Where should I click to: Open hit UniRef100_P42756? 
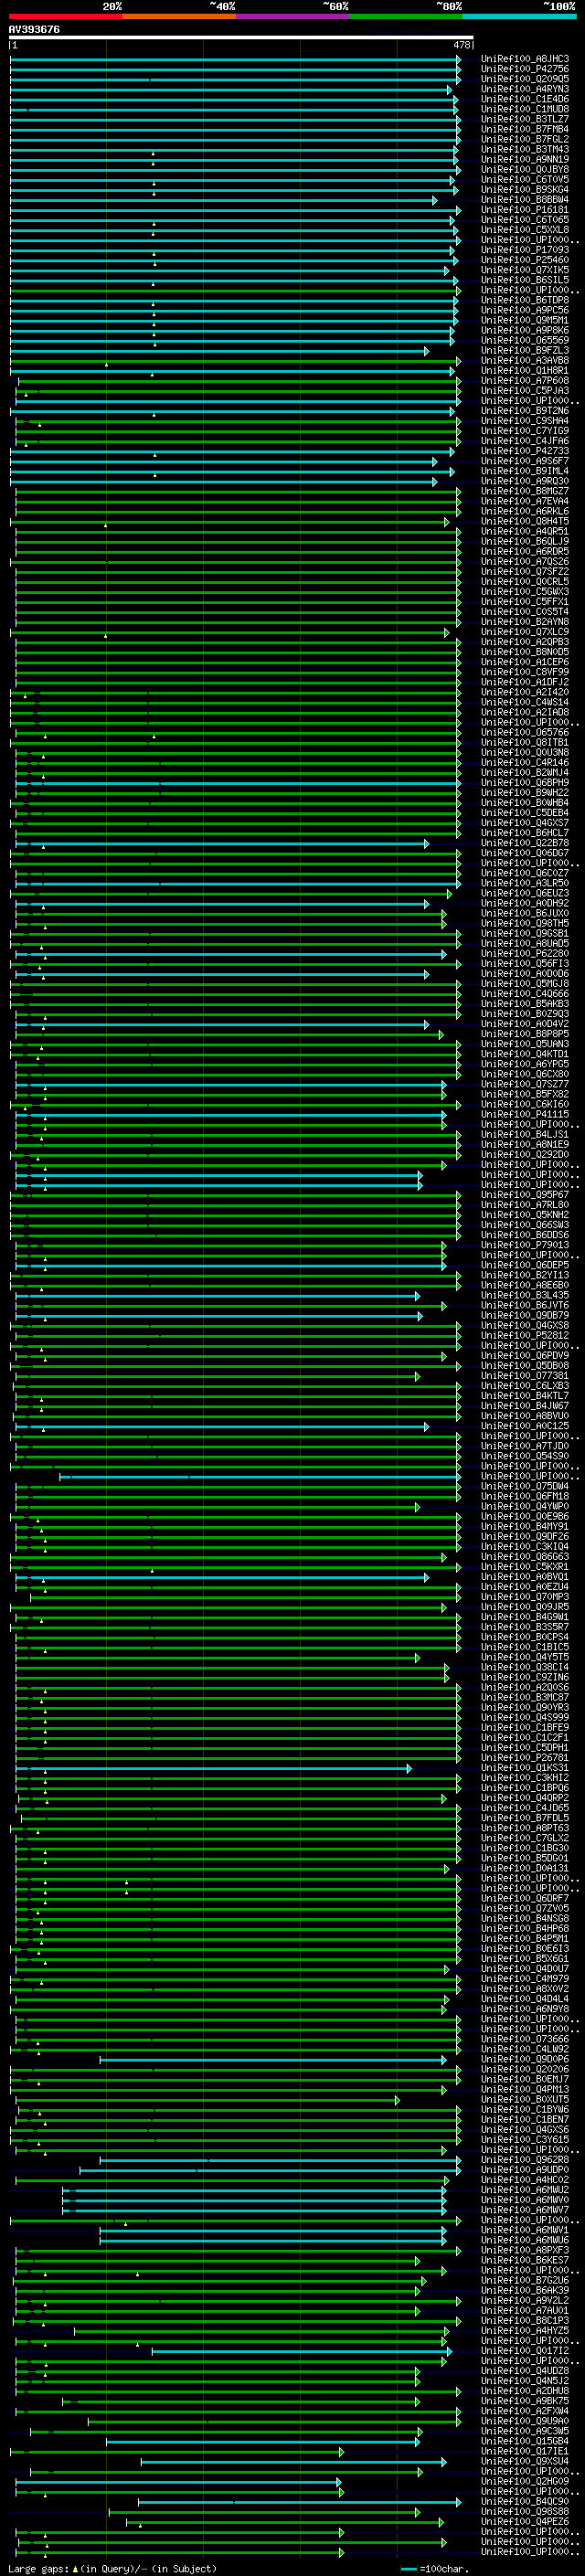[525, 69]
